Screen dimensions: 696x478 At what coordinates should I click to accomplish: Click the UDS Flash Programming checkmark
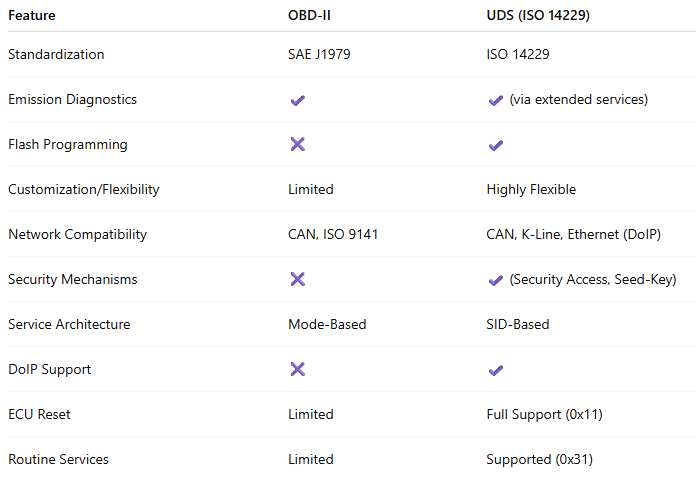(x=495, y=145)
